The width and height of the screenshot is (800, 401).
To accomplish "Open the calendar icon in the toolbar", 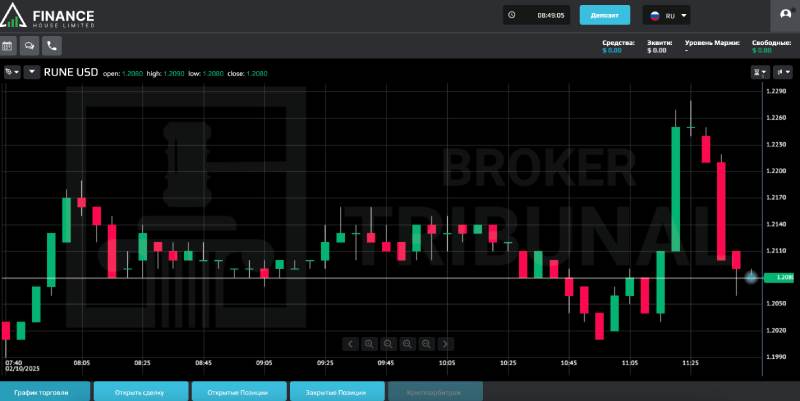I will point(8,45).
